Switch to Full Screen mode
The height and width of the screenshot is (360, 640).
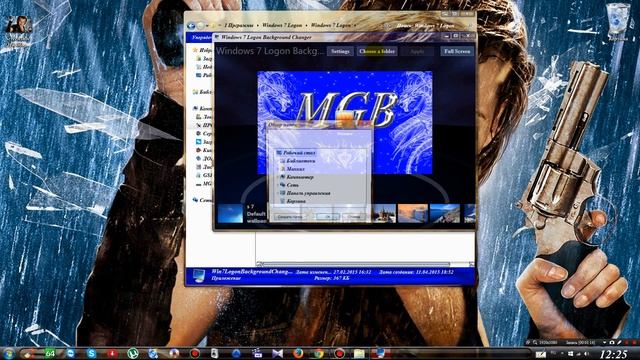pyautogui.click(x=457, y=51)
